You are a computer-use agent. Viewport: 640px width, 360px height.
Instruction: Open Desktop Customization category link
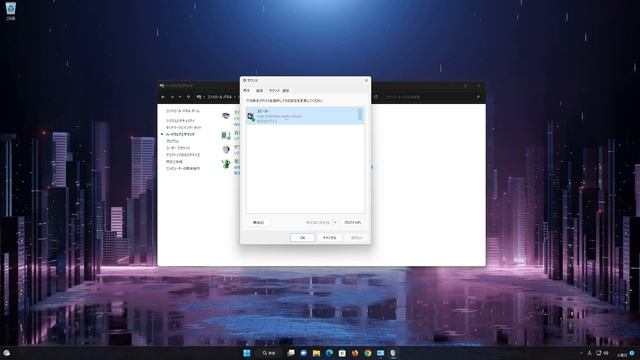pos(183,155)
